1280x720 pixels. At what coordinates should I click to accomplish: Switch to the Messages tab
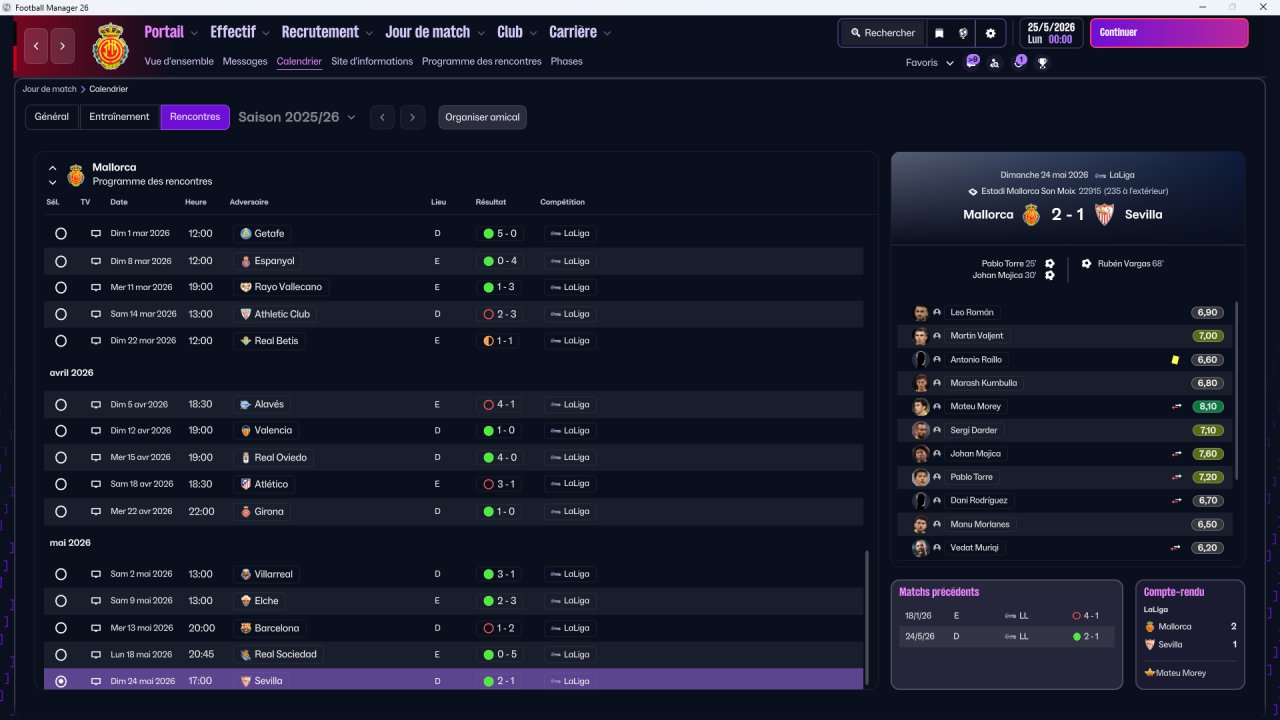coord(245,61)
